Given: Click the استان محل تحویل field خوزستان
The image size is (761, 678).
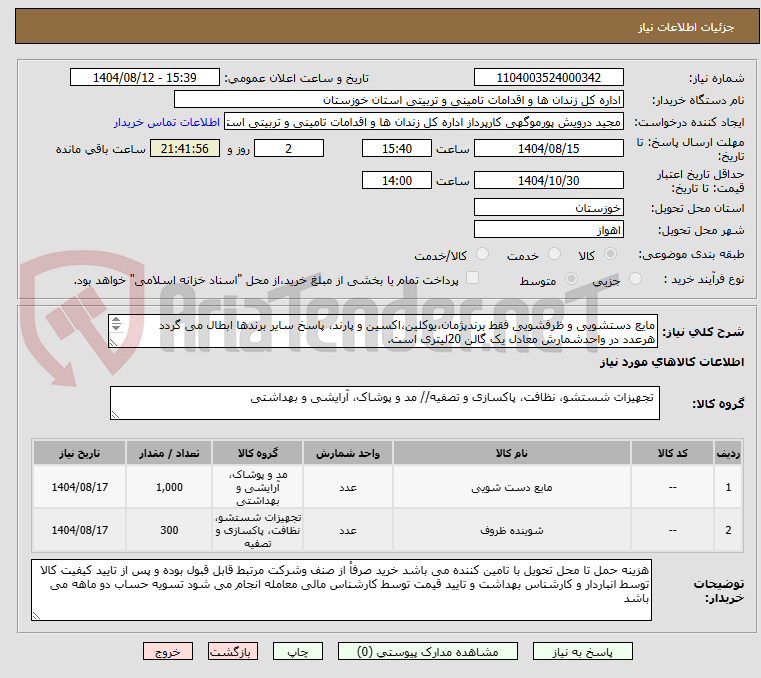Looking at the screenshot, I should click(548, 208).
